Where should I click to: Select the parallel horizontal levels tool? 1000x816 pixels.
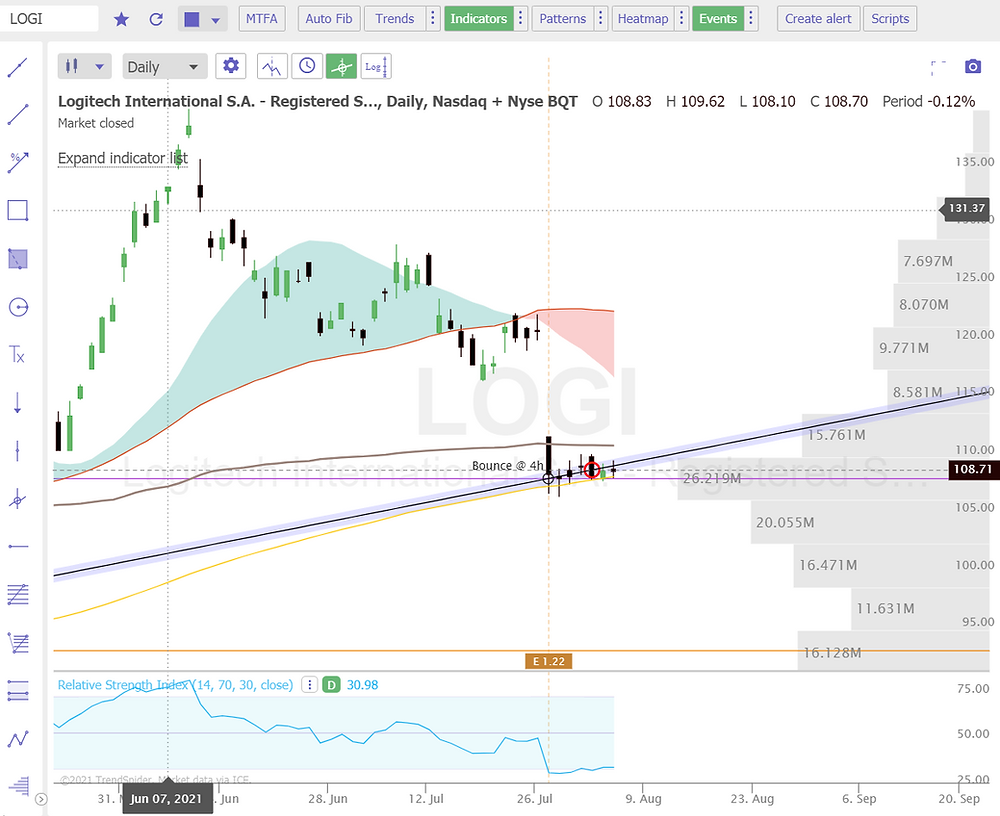18,691
